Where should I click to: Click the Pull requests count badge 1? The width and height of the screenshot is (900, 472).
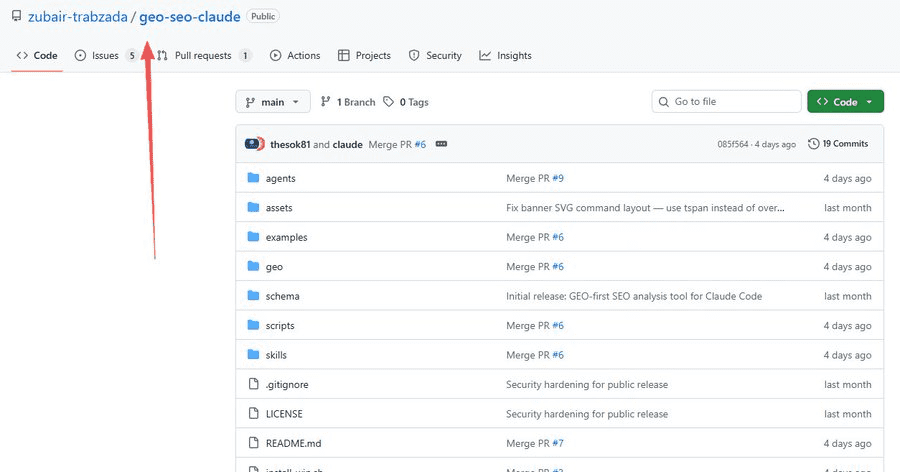[245, 56]
